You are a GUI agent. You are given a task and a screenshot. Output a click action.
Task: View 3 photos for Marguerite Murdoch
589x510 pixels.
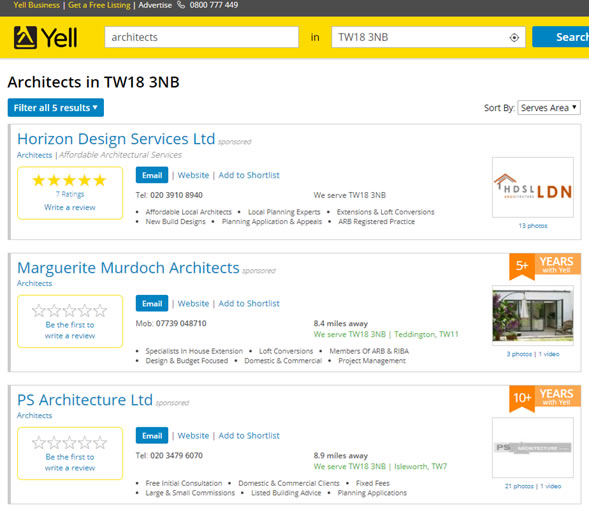[519, 354]
